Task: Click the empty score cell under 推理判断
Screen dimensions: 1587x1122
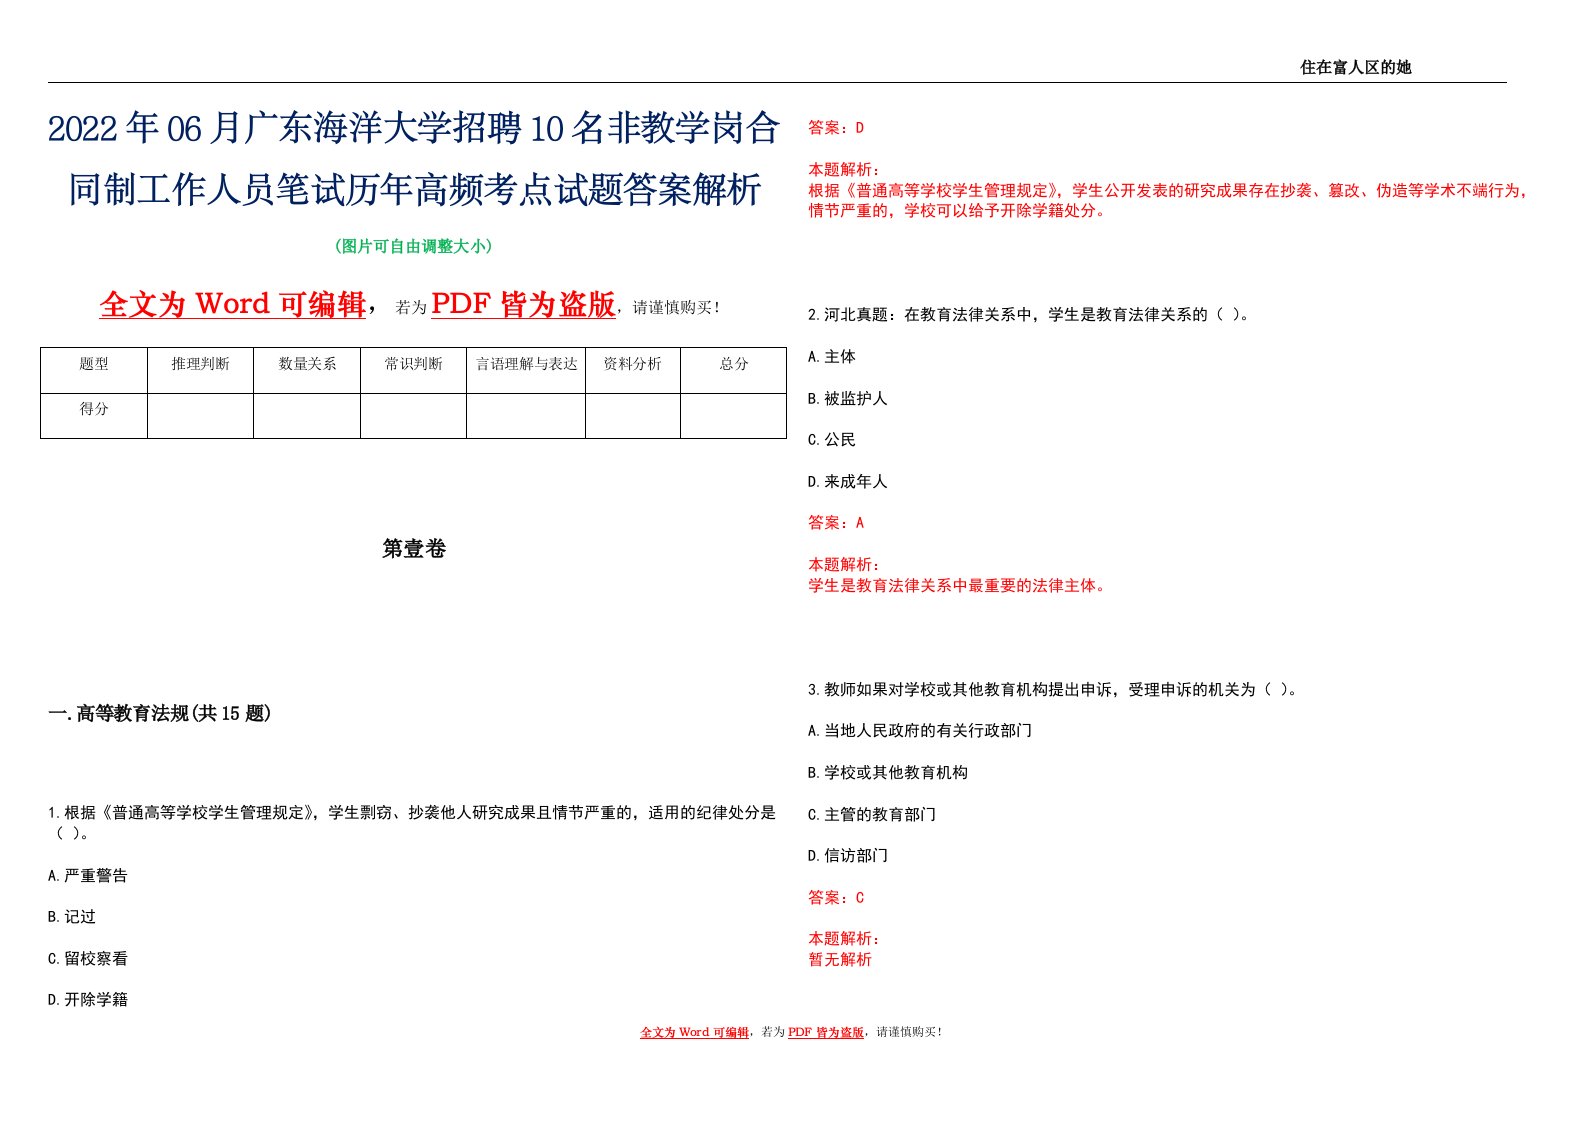Action: click(200, 416)
